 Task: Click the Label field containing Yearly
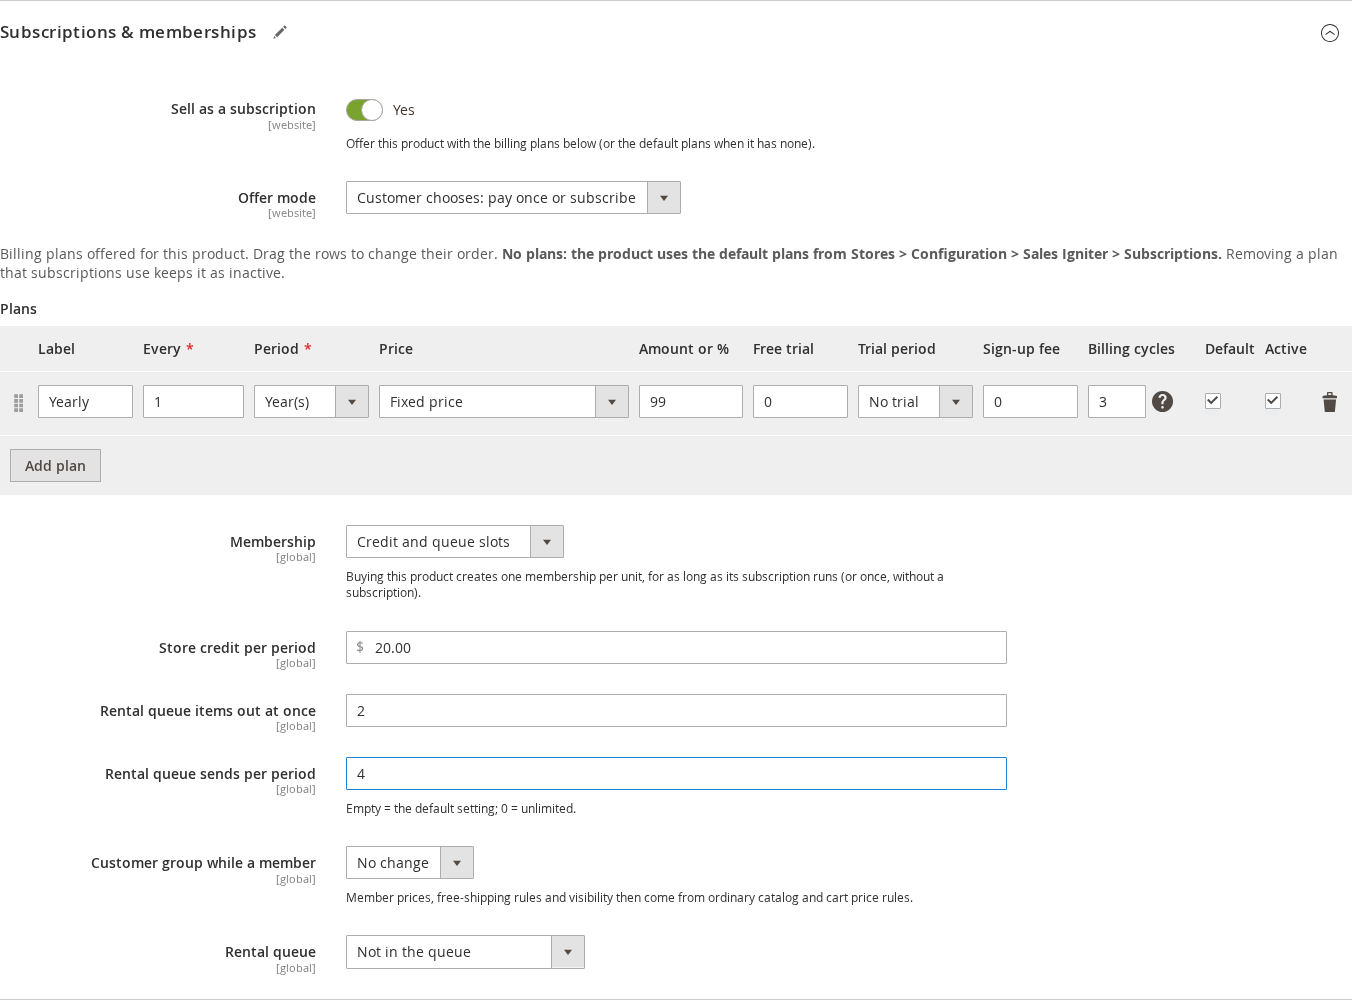pyautogui.click(x=85, y=402)
